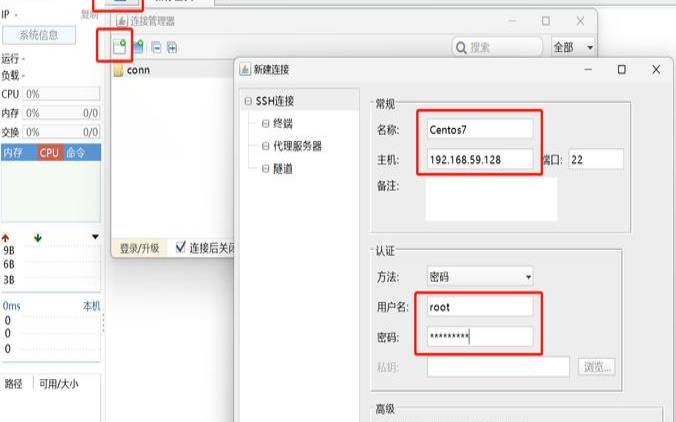Click the new connection icon in connection manager
This screenshot has width=676, height=422.
(119, 47)
